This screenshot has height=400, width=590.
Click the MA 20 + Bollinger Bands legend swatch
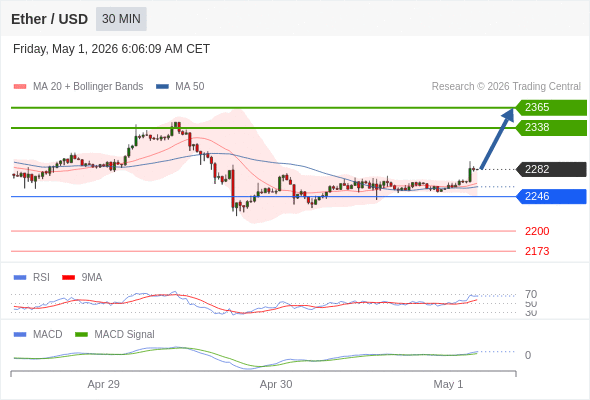pos(20,87)
